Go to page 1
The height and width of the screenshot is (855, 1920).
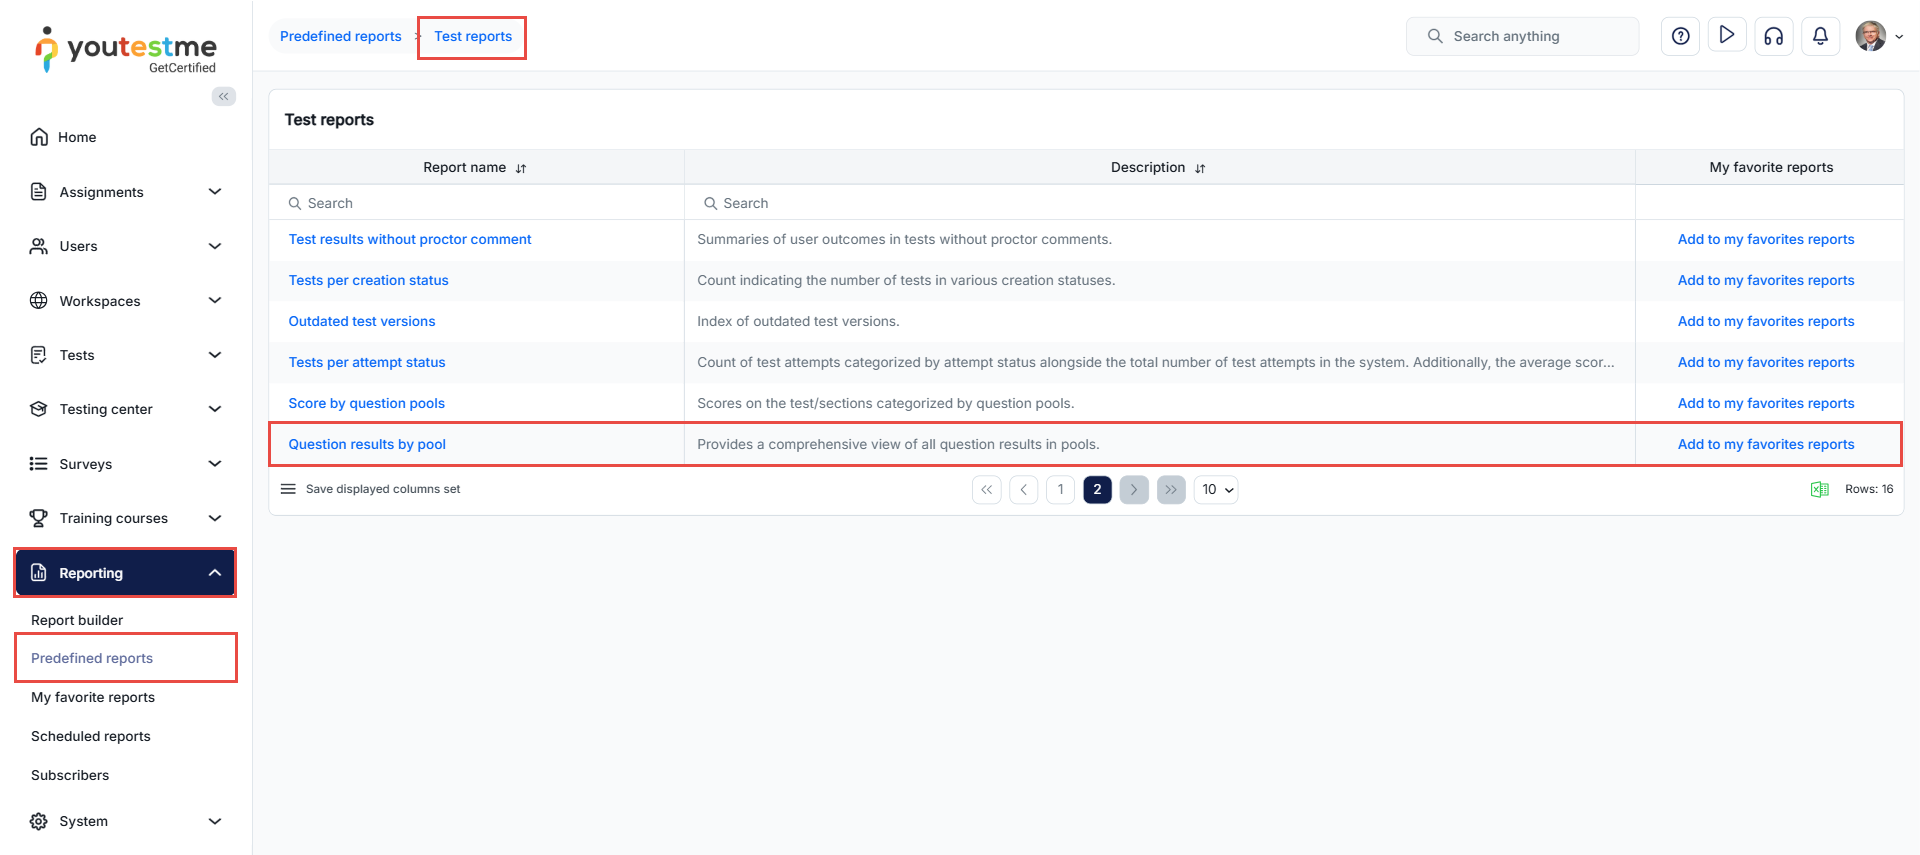(1061, 489)
